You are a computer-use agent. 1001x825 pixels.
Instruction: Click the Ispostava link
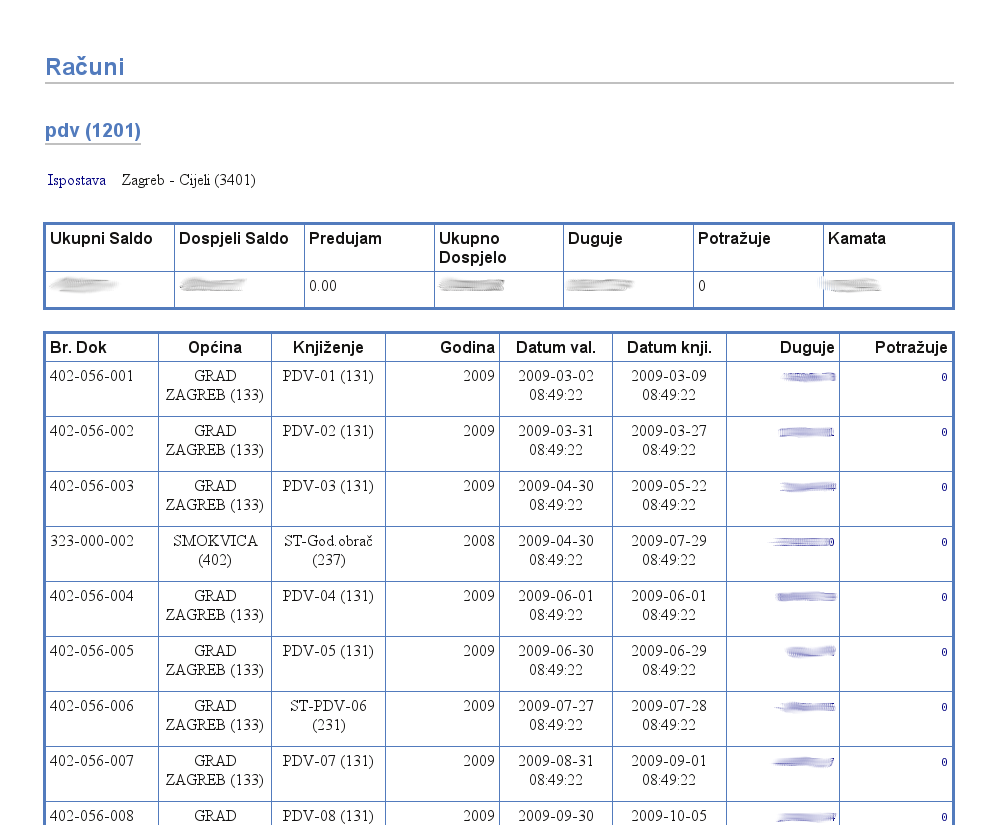pos(77,181)
